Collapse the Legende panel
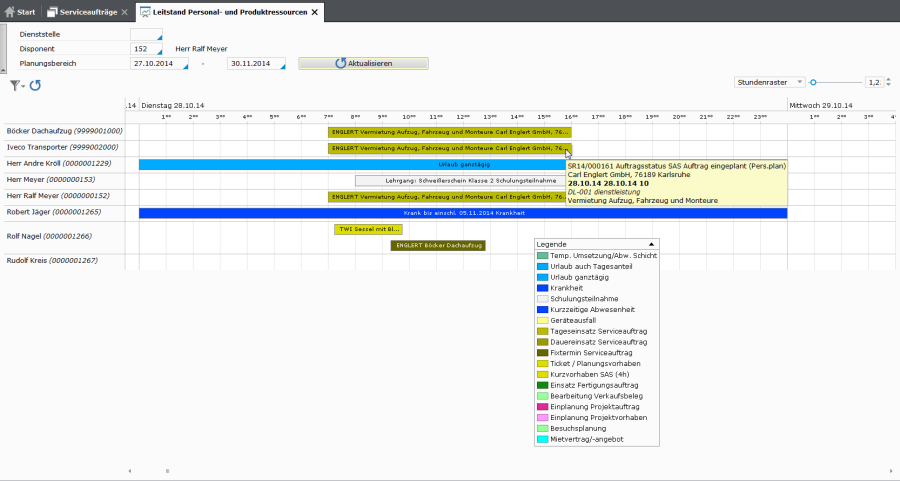900x481 pixels. pos(652,244)
